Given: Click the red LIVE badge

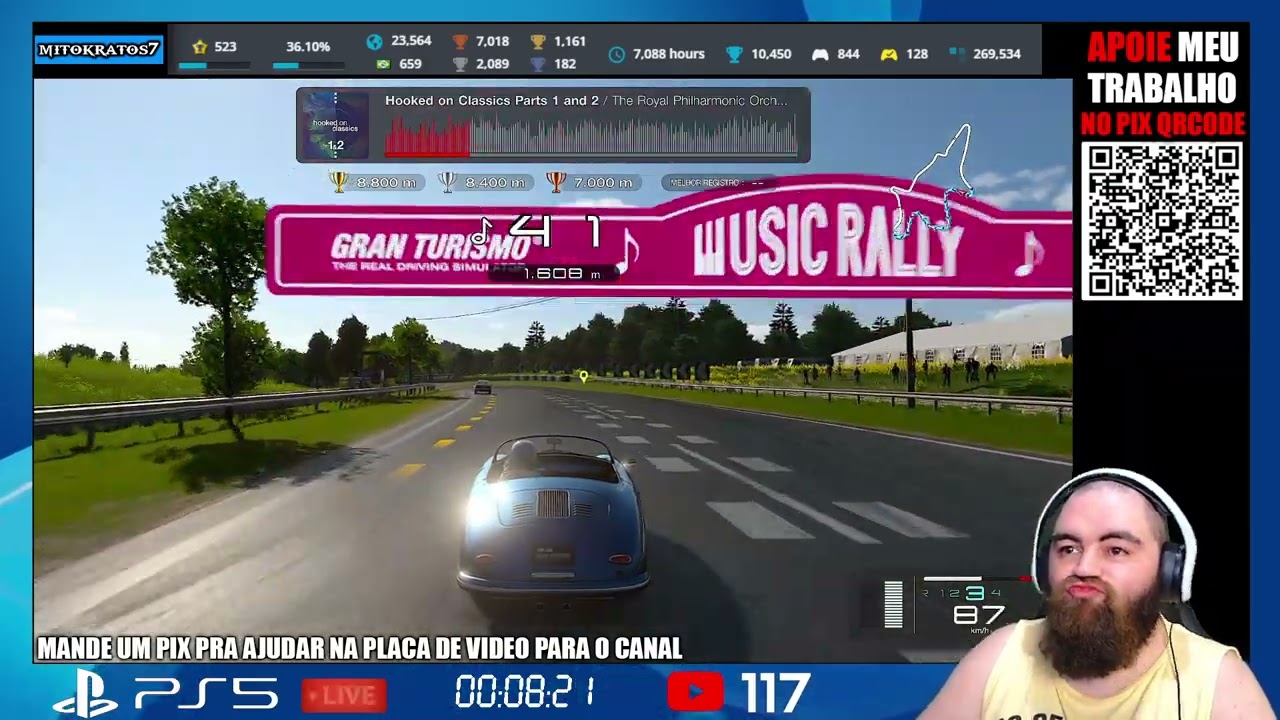Looking at the screenshot, I should 344,694.
